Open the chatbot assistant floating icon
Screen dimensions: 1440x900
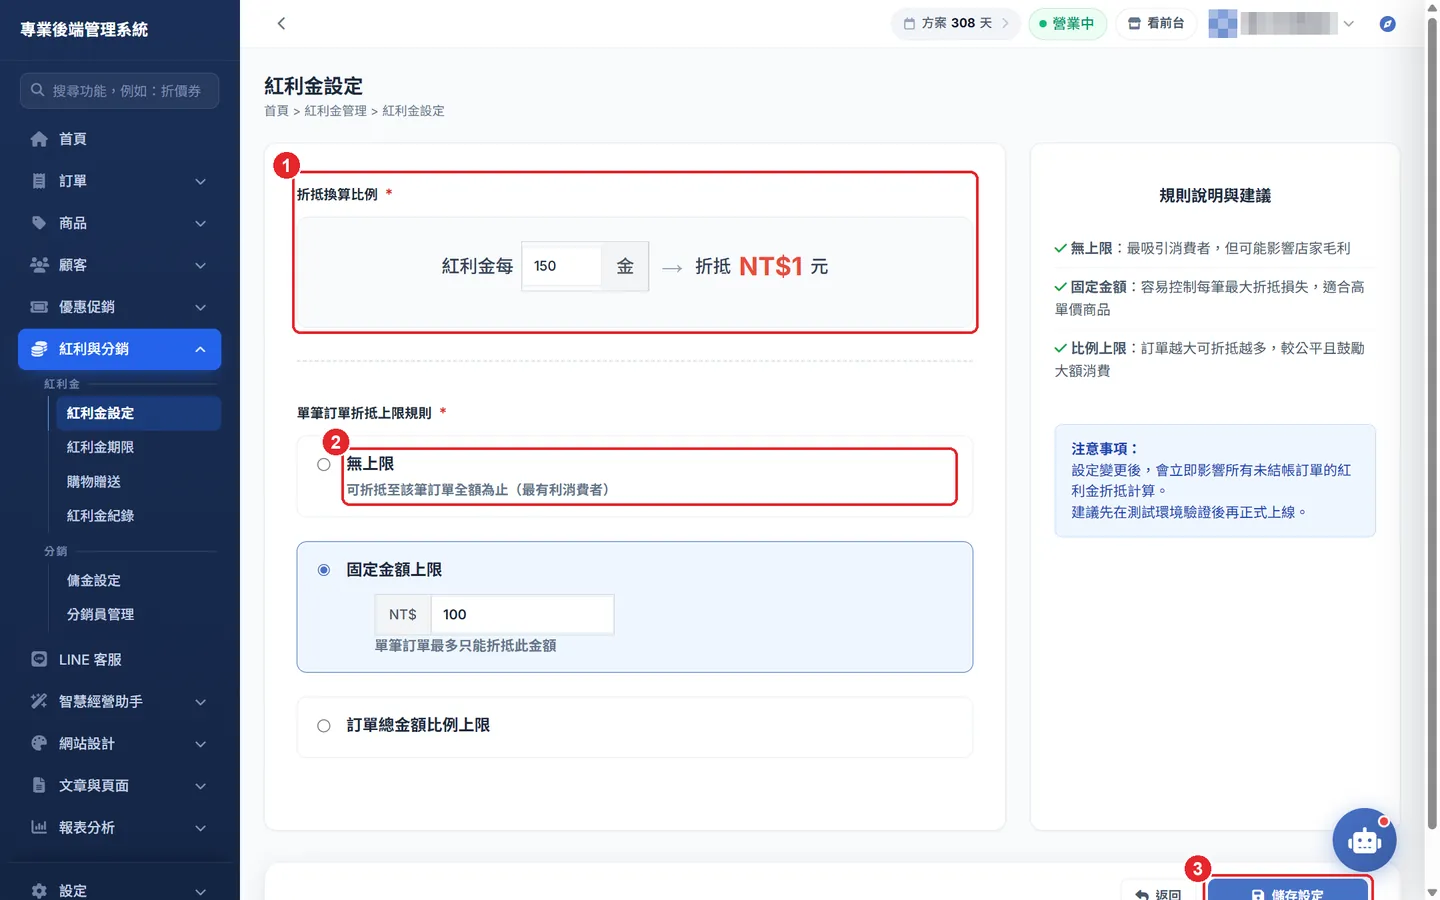(x=1364, y=840)
